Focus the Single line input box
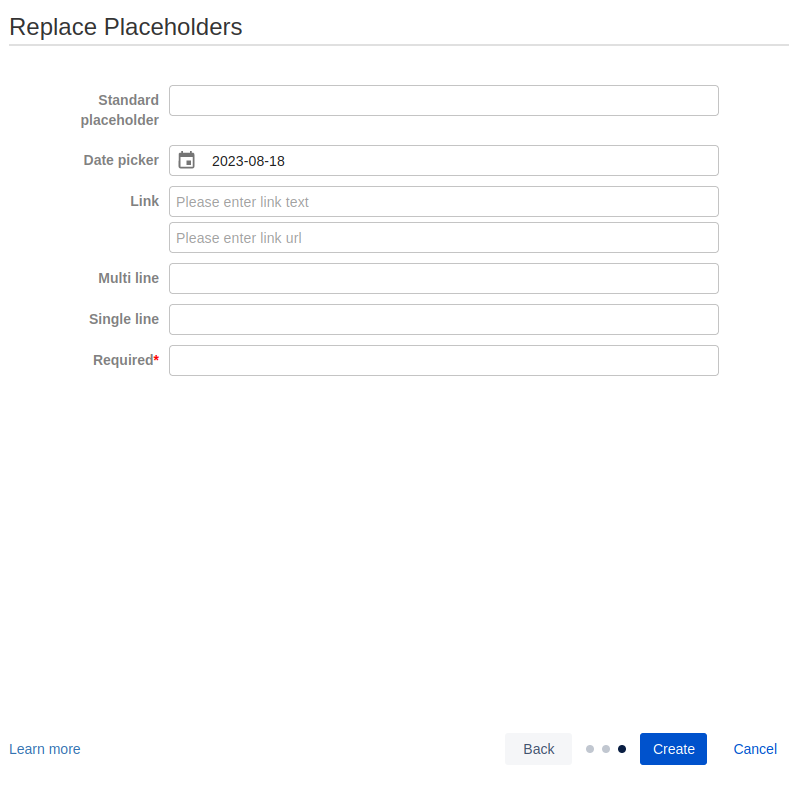 point(444,320)
